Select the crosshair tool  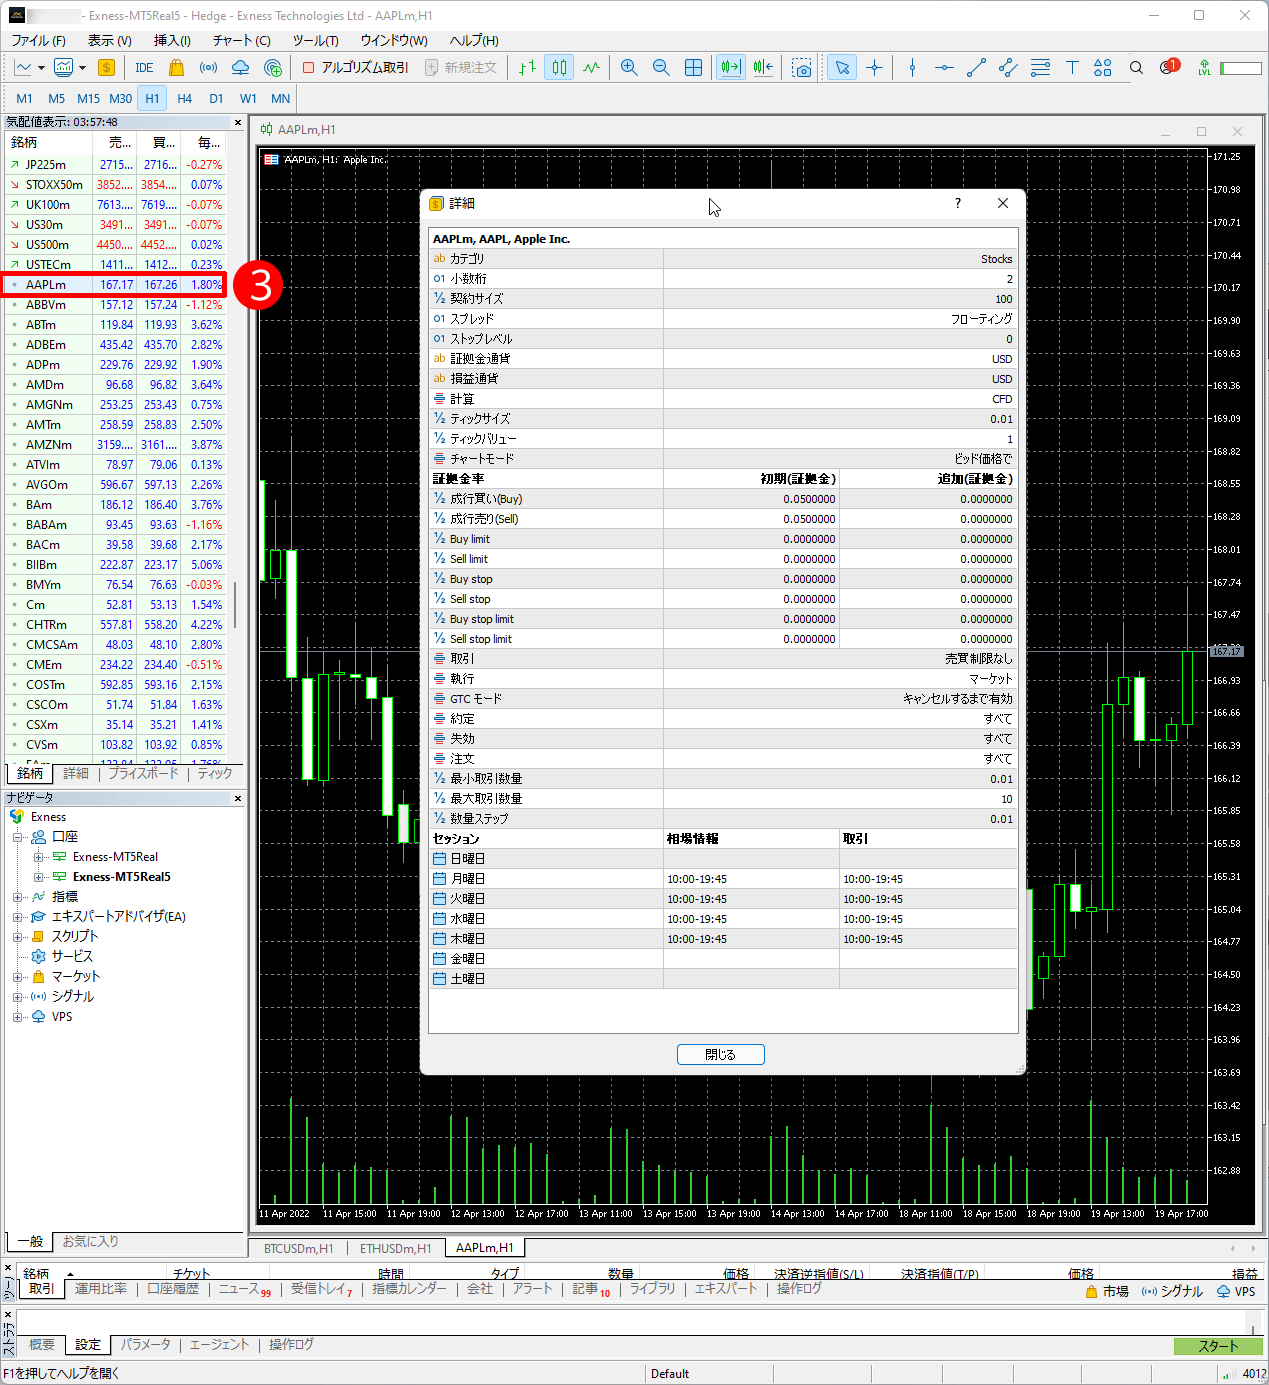tap(875, 67)
